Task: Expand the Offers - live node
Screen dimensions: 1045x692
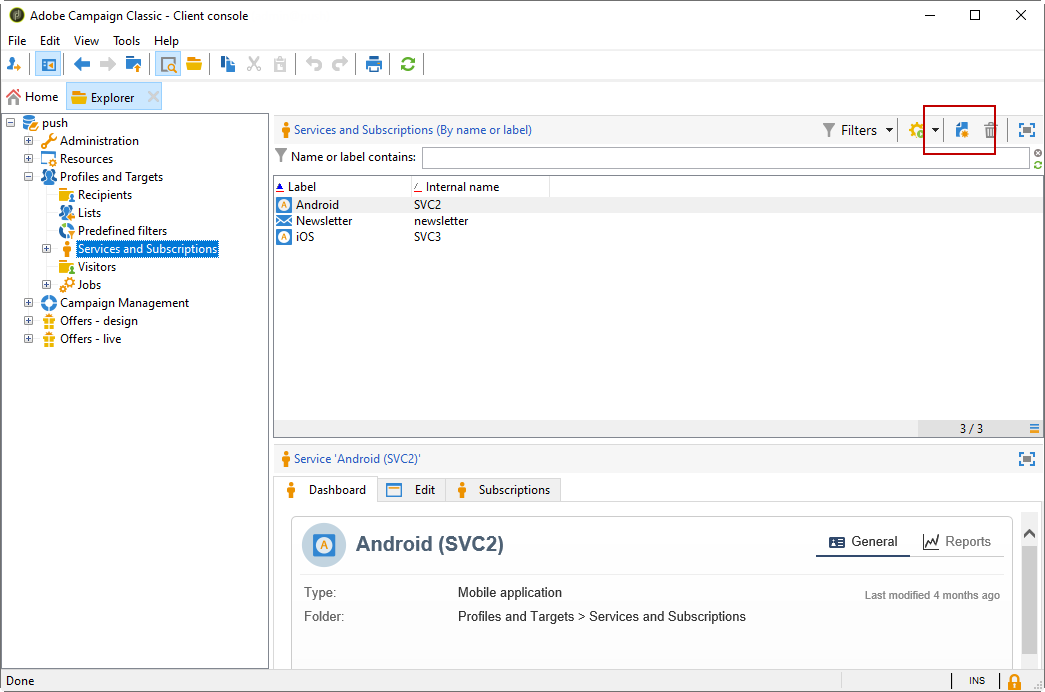Action: pyautogui.click(x=29, y=339)
